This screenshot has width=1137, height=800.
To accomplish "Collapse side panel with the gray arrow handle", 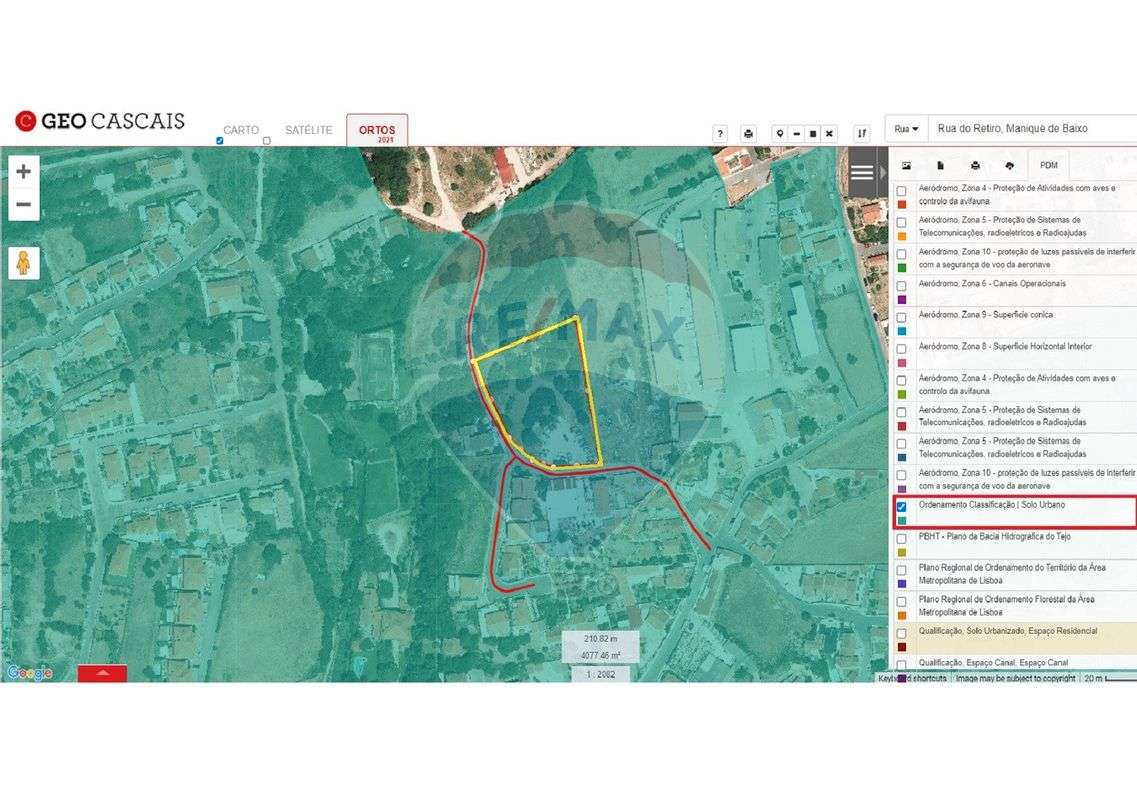I will pos(882,173).
